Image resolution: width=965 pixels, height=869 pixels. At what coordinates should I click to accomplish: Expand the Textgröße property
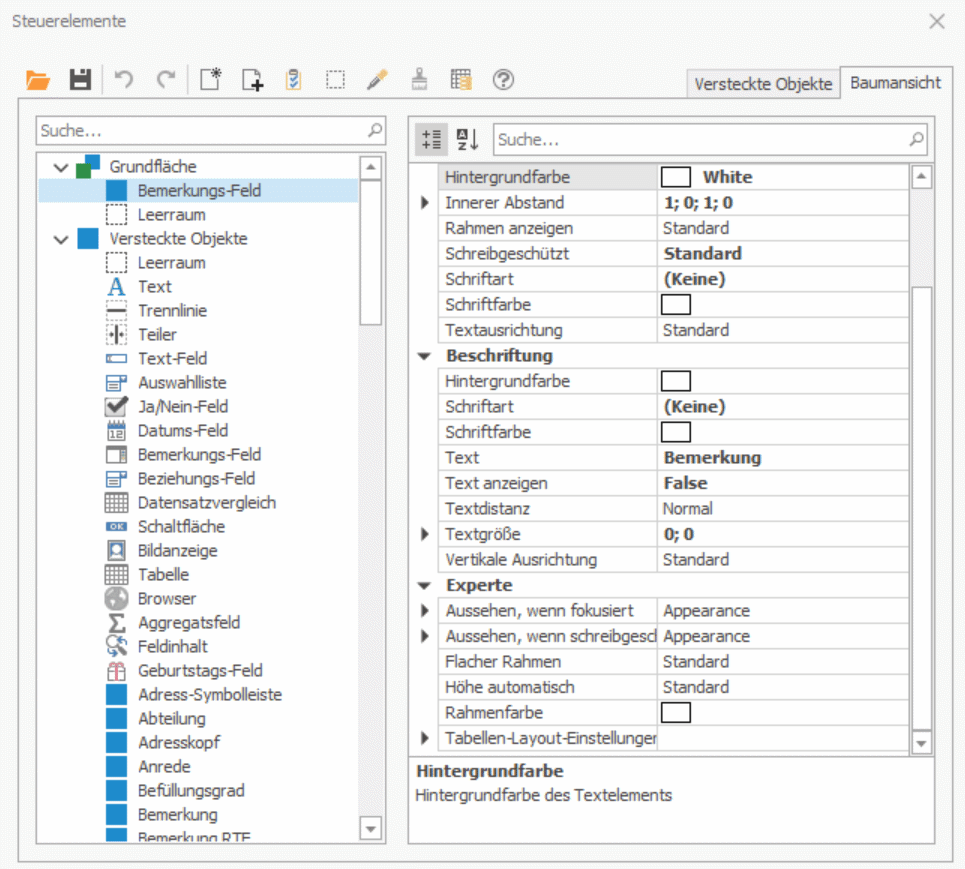pos(425,534)
